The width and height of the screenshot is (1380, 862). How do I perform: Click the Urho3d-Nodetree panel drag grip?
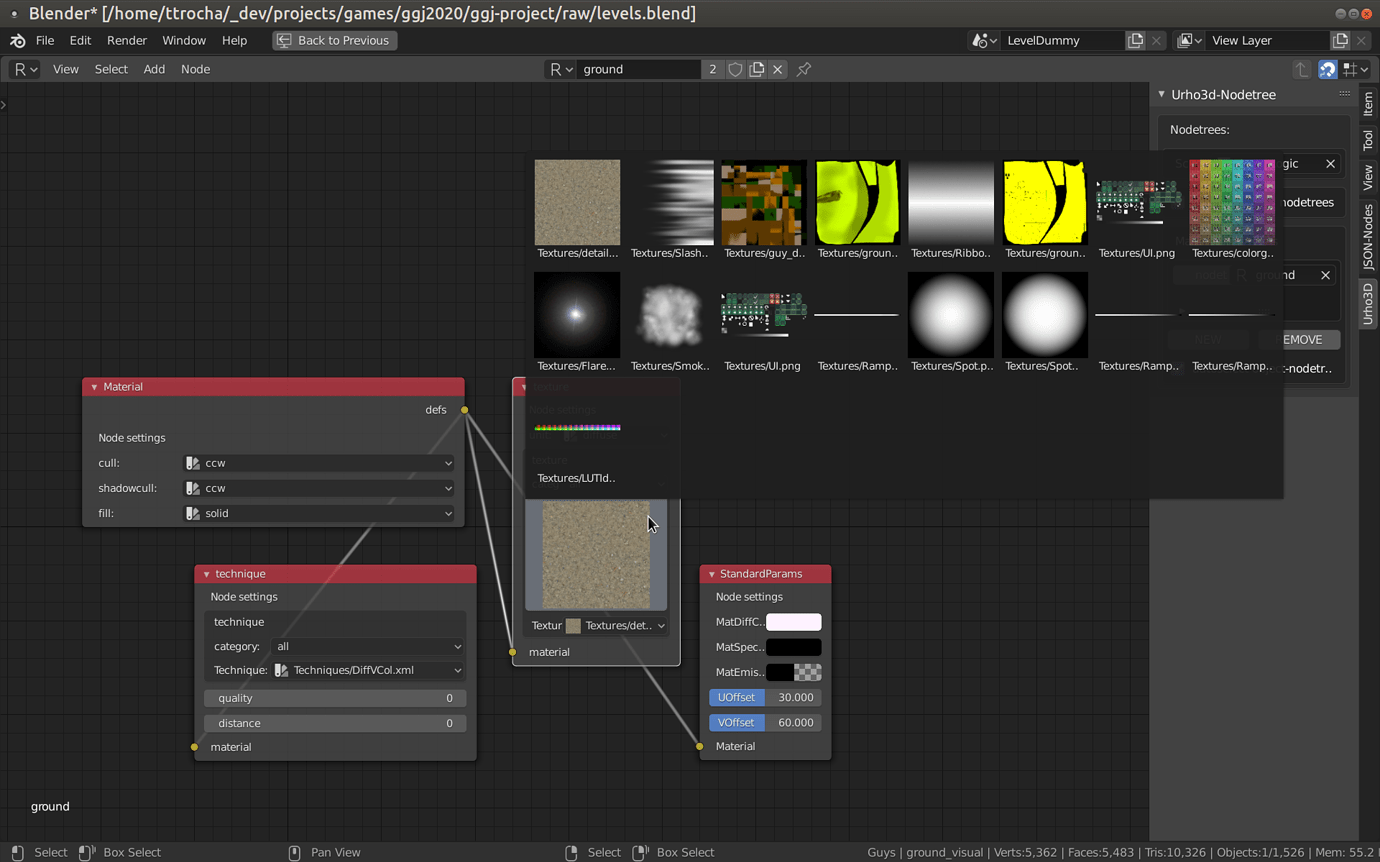(x=1344, y=94)
